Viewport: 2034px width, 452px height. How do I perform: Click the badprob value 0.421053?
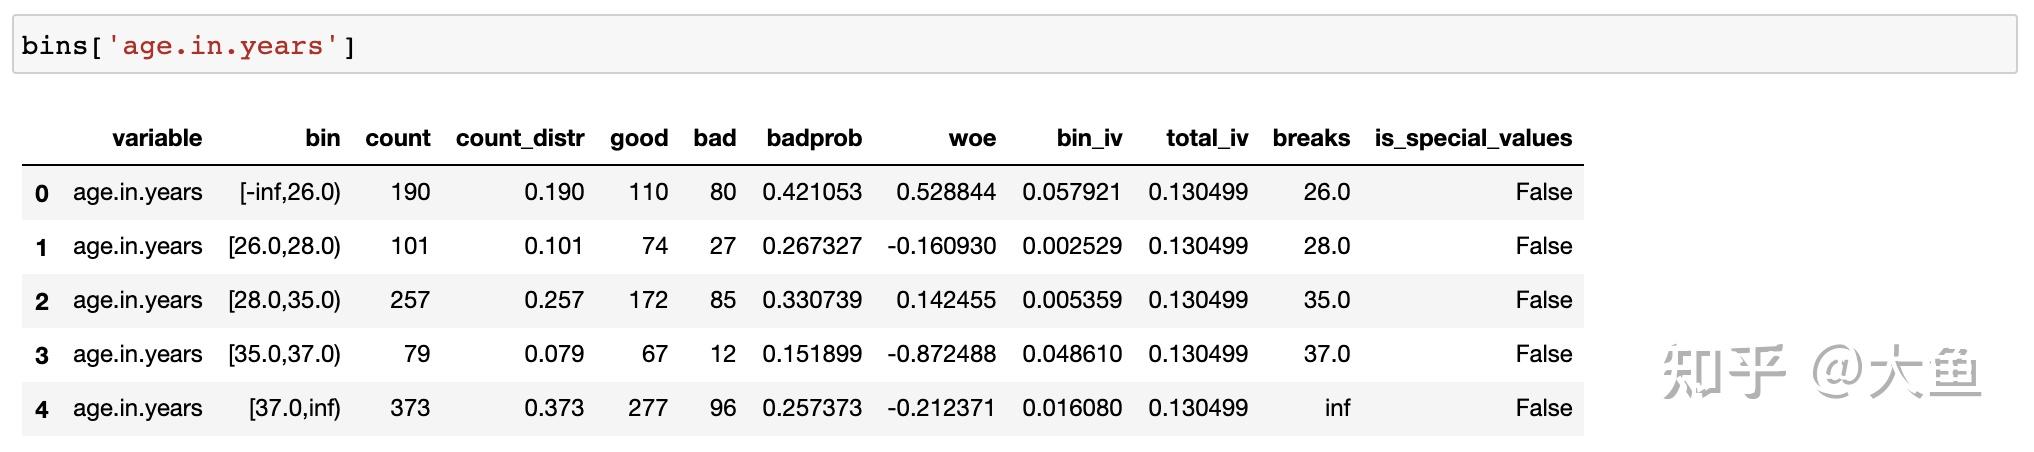(811, 192)
